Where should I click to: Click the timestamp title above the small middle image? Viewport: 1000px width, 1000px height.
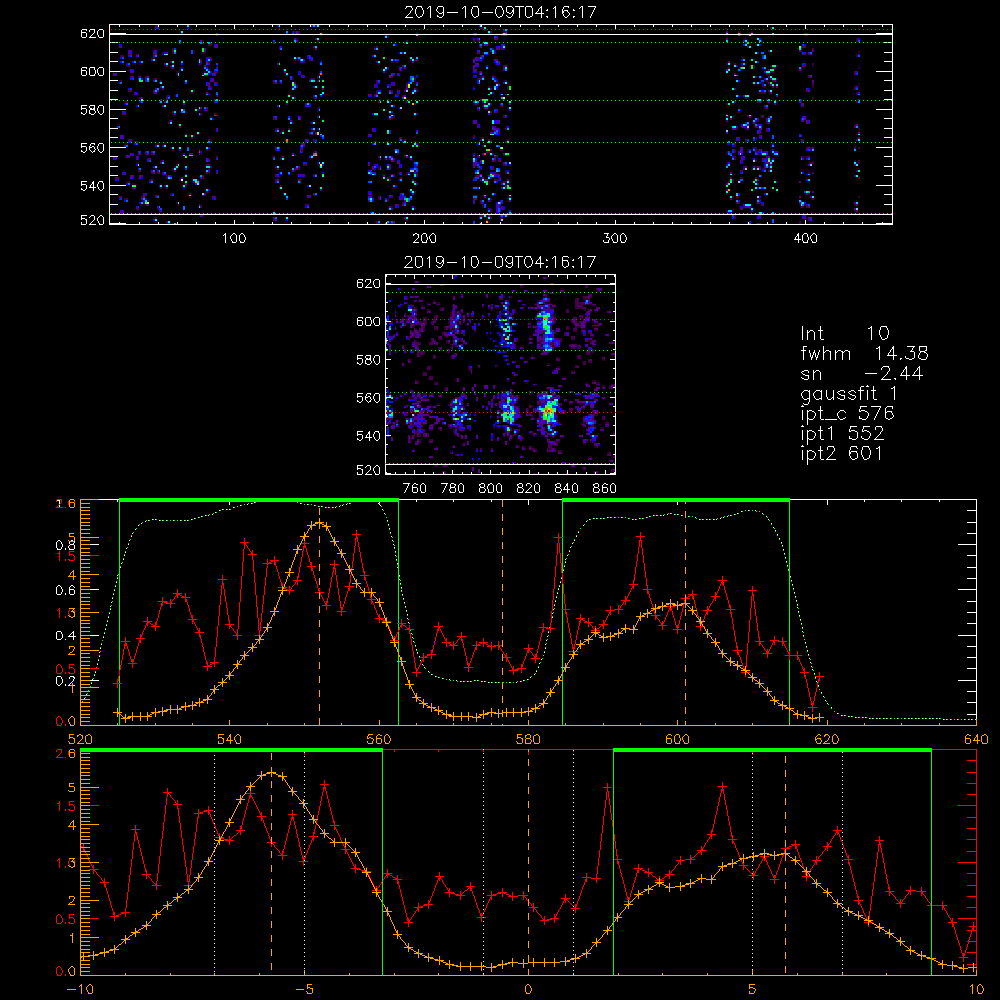pos(500,261)
